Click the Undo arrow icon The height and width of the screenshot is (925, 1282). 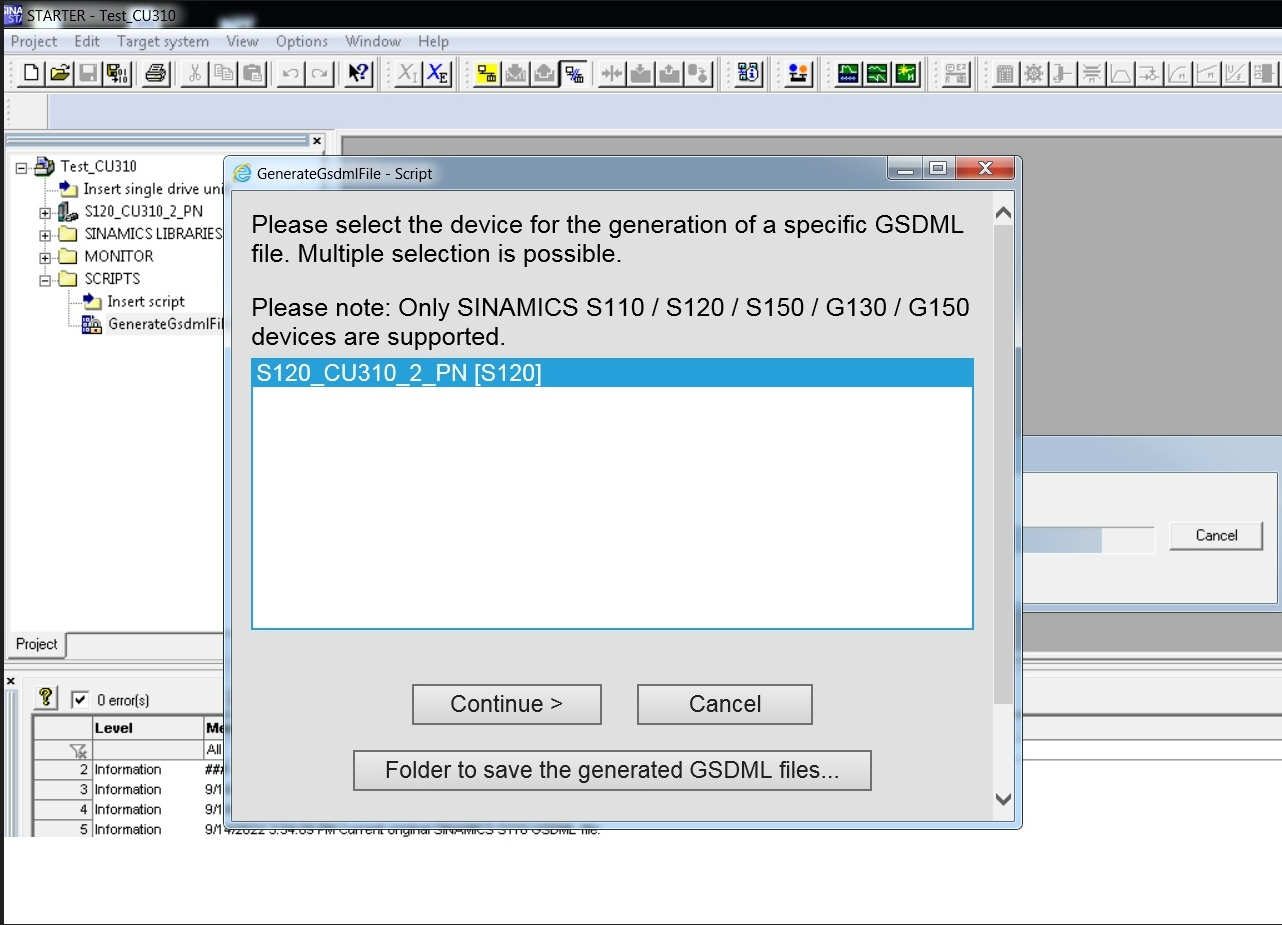tap(291, 73)
